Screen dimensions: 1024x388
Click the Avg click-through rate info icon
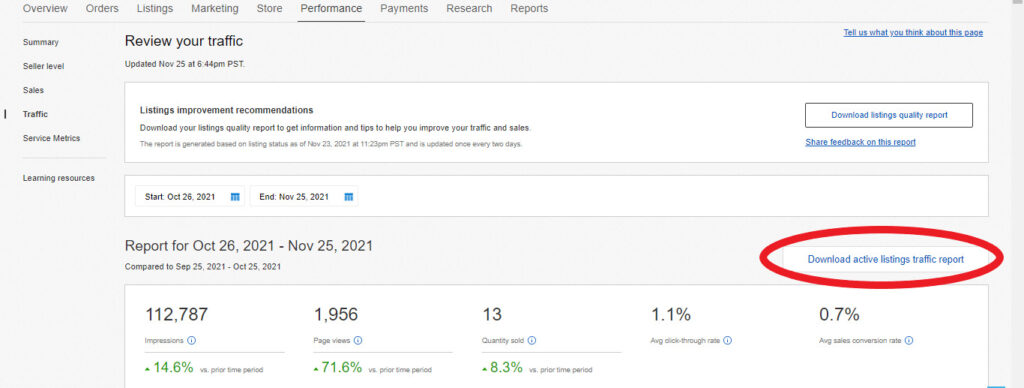point(728,340)
